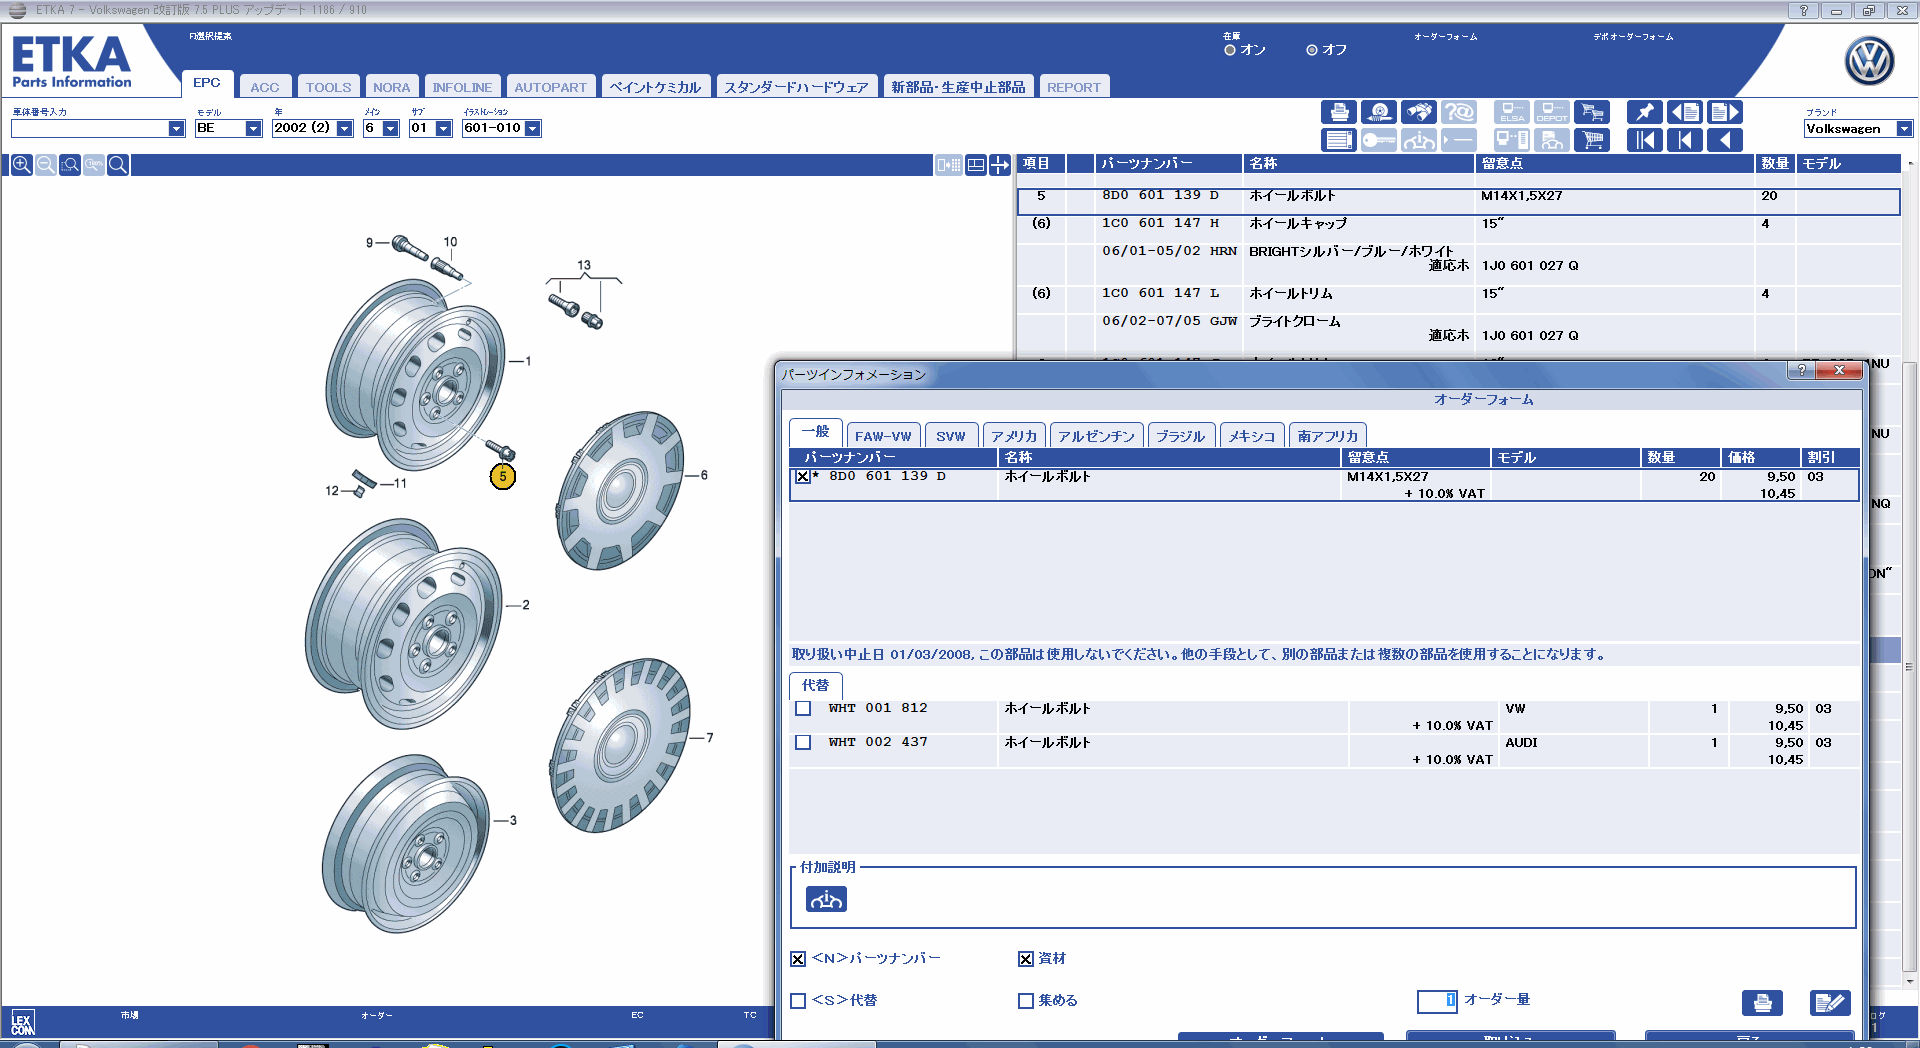The width and height of the screenshot is (1920, 1048).
Task: Switch to the ACC tab
Action: [x=265, y=87]
